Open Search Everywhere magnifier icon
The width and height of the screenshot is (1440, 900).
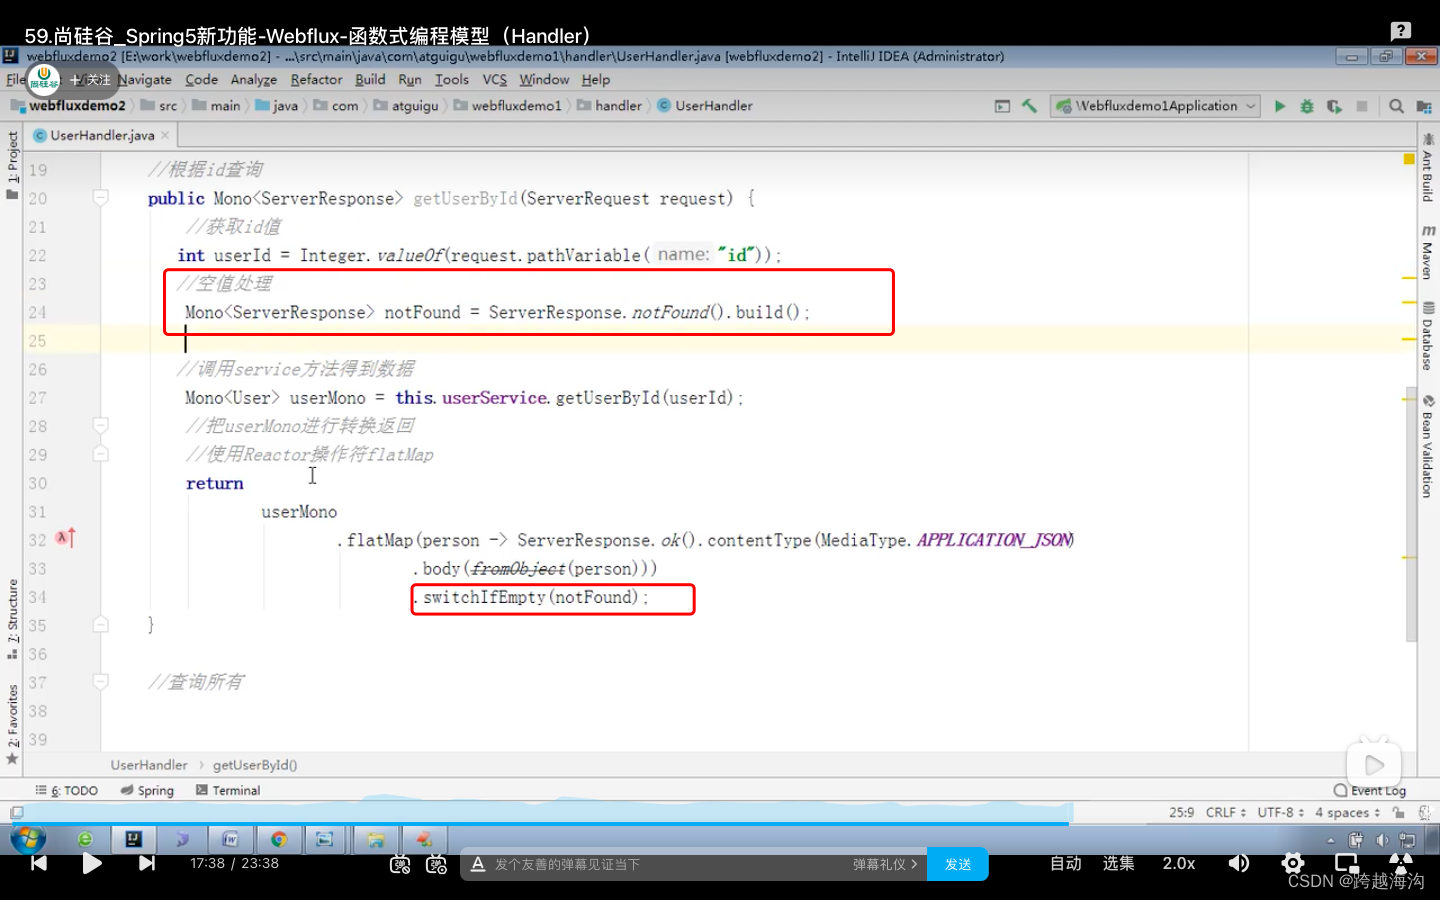point(1397,106)
